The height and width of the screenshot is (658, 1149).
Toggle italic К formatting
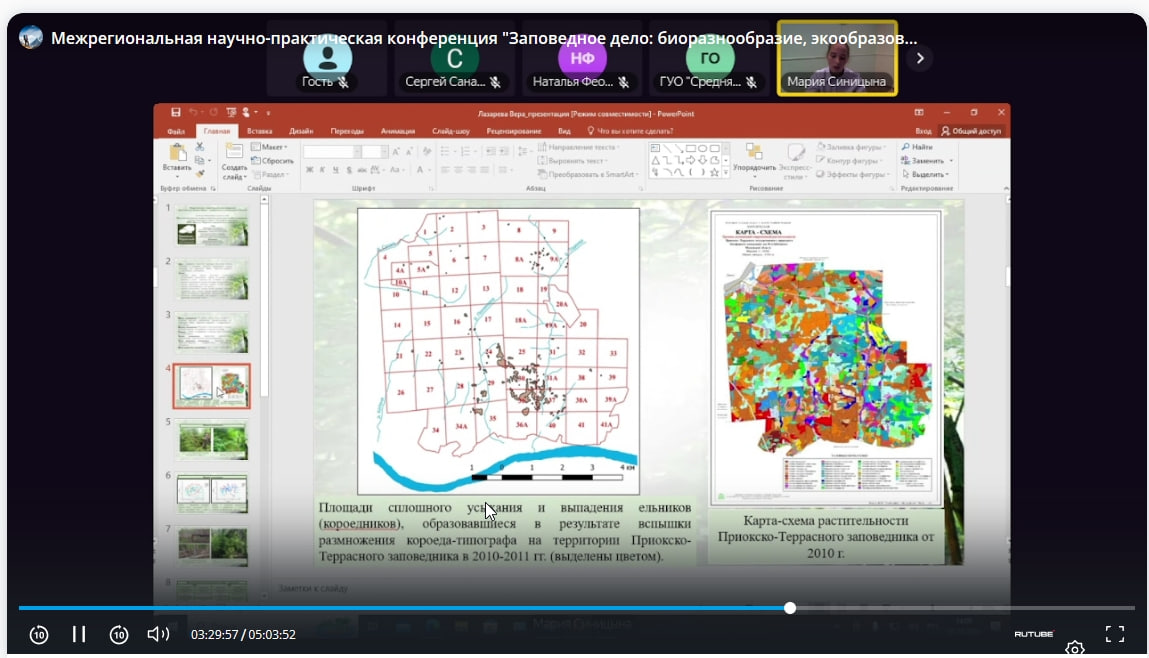[x=322, y=170]
